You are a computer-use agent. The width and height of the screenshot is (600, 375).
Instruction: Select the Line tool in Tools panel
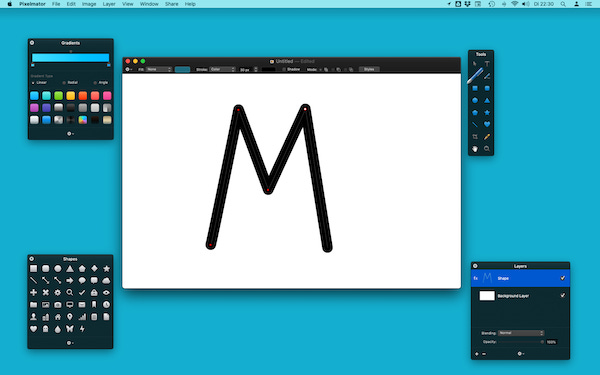pyautogui.click(x=475, y=124)
